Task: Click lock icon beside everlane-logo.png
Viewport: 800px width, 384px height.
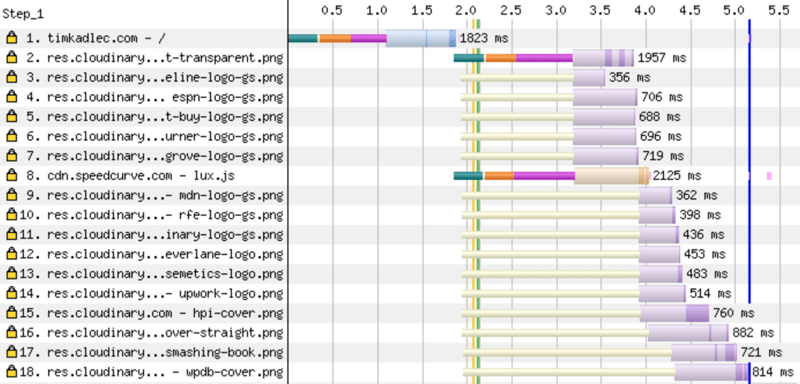Action: tap(11, 254)
